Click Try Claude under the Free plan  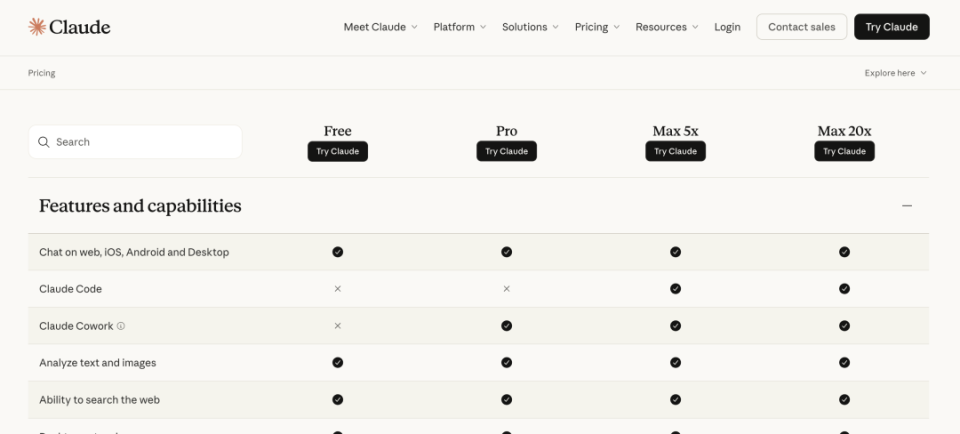(x=337, y=151)
